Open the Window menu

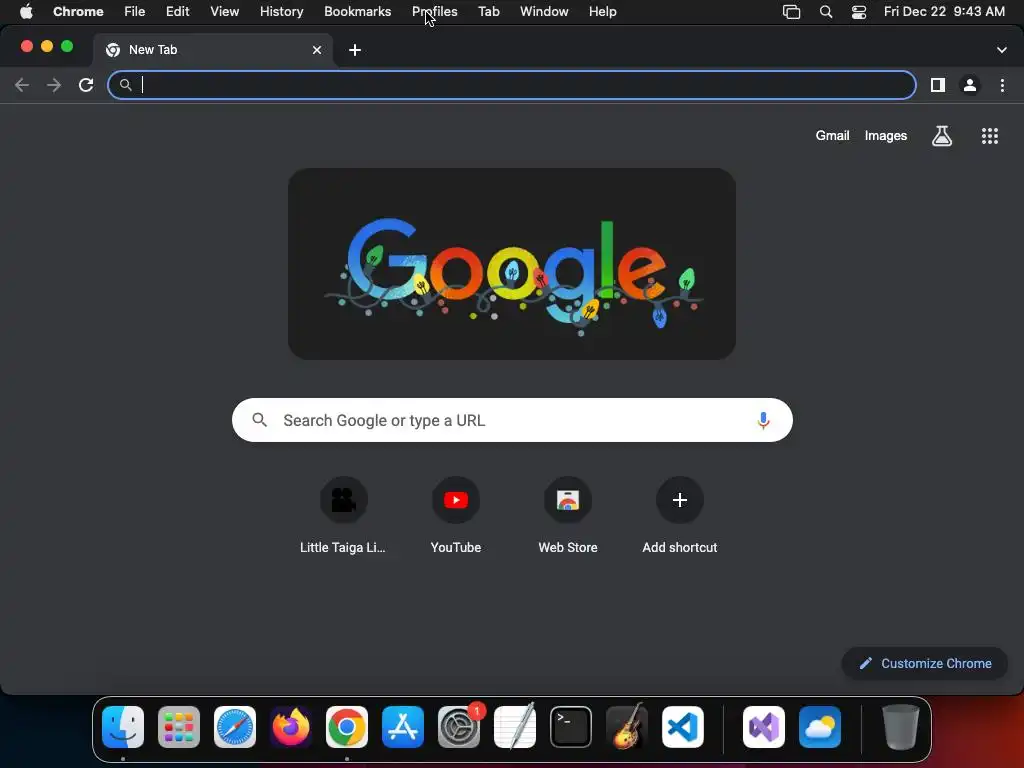544,12
